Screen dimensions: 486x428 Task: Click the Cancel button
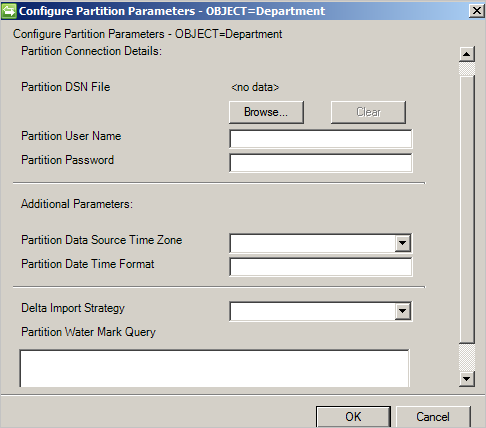[x=433, y=417]
